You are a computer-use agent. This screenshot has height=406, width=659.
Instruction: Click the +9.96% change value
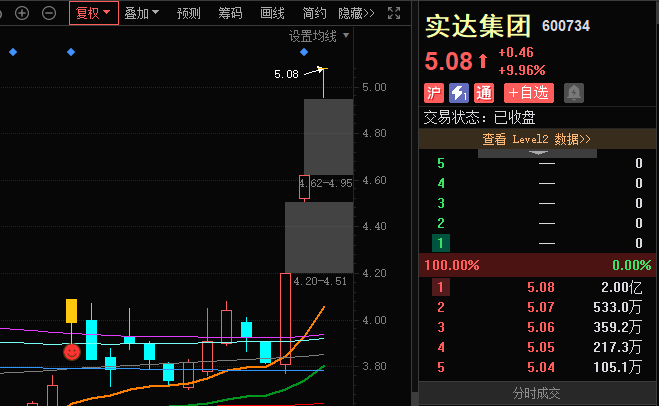point(522,70)
